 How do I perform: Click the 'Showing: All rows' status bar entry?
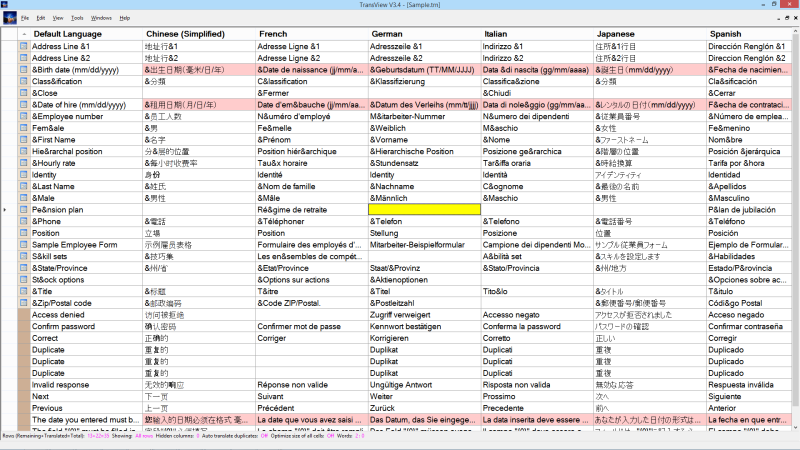pyautogui.click(x=132, y=436)
